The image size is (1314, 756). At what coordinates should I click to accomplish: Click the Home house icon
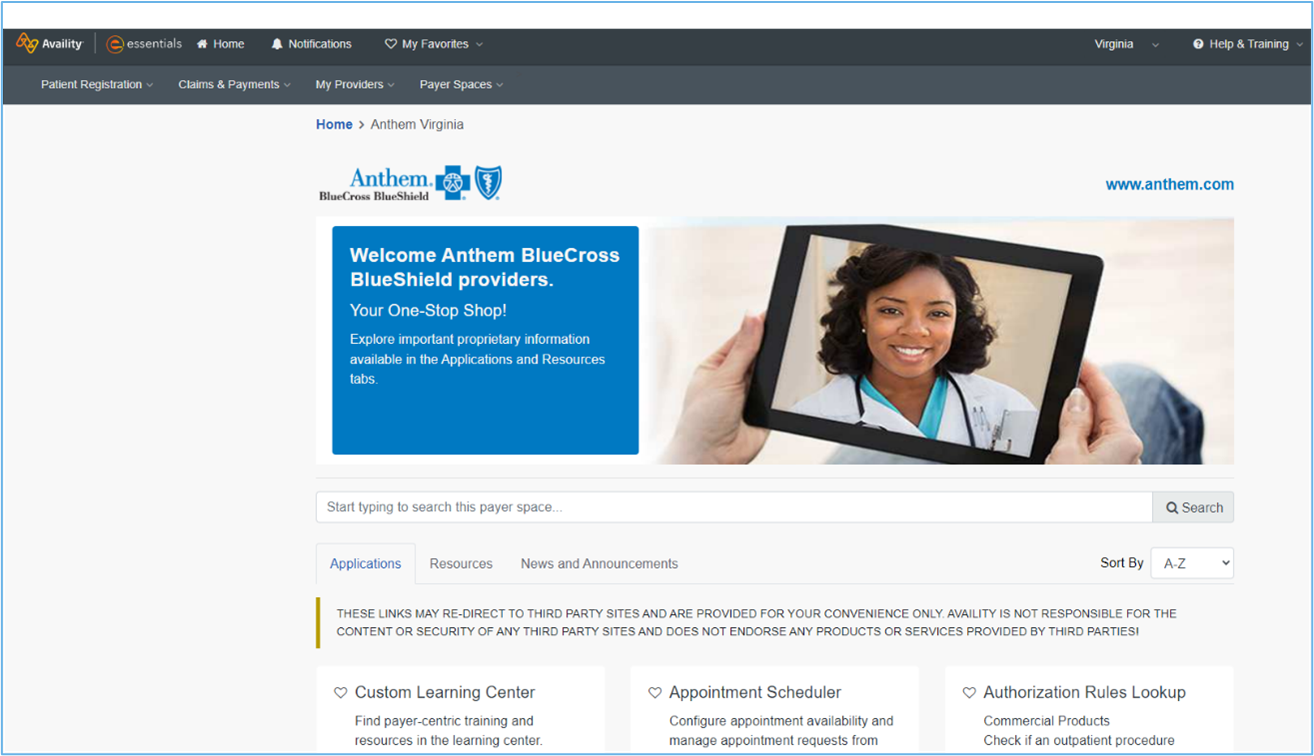pos(203,43)
